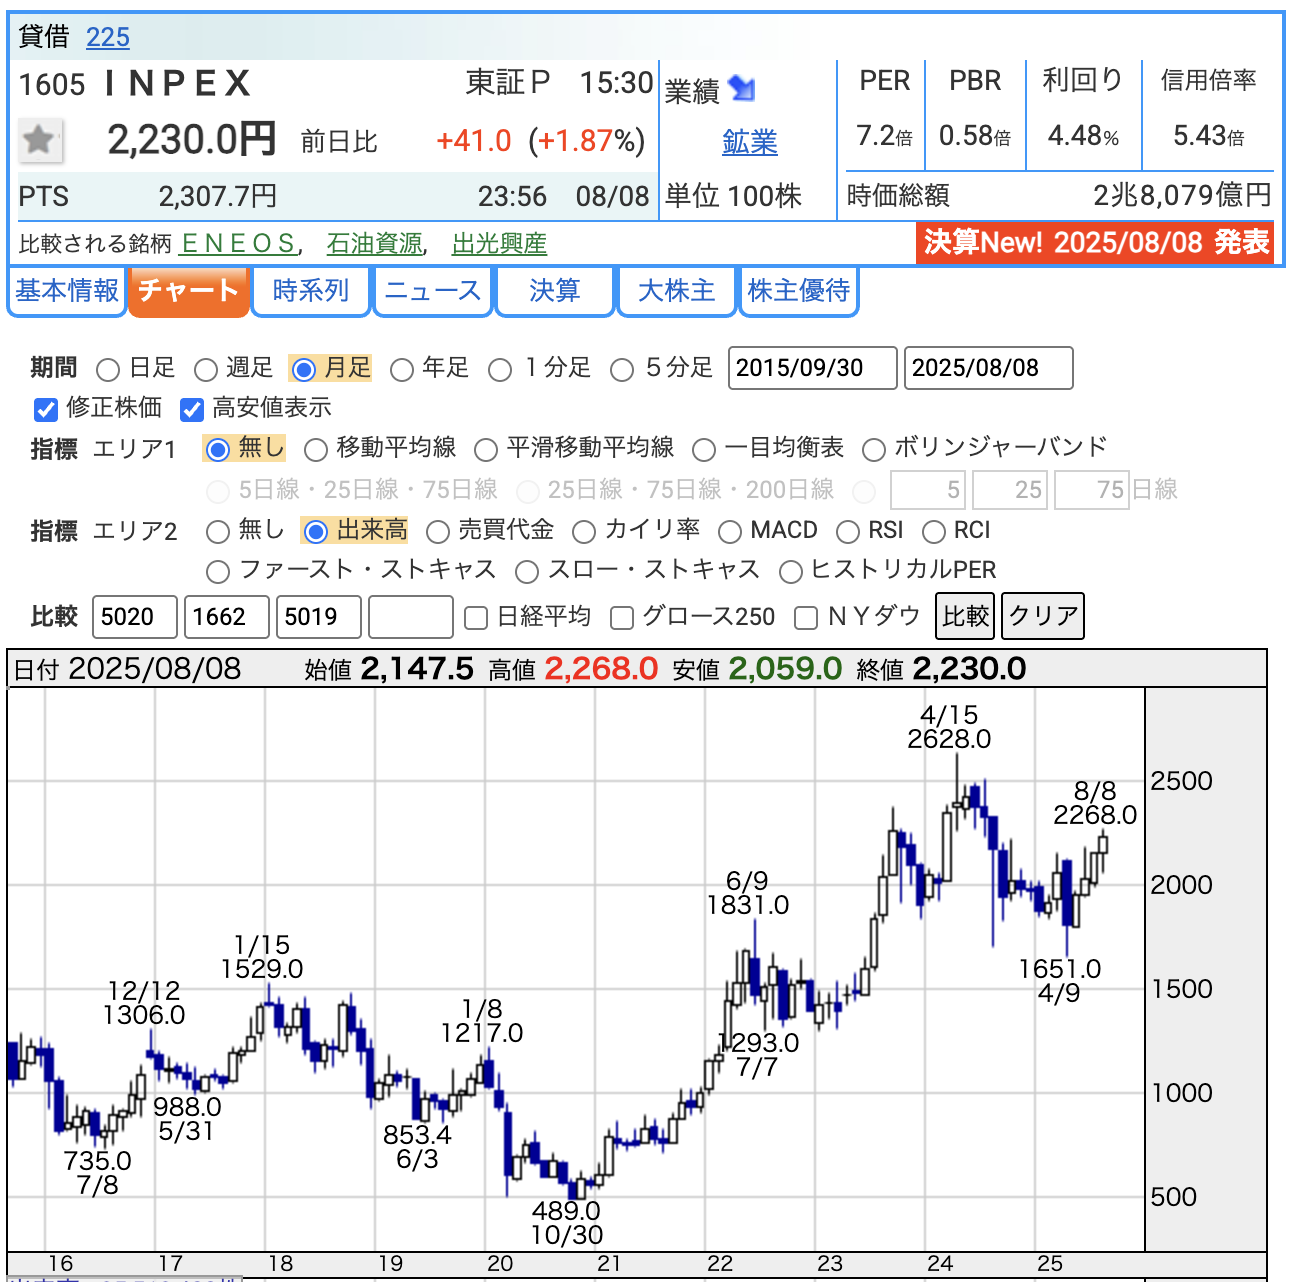Click the PER value 7.2倍
The height and width of the screenshot is (1282, 1296).
point(884,135)
